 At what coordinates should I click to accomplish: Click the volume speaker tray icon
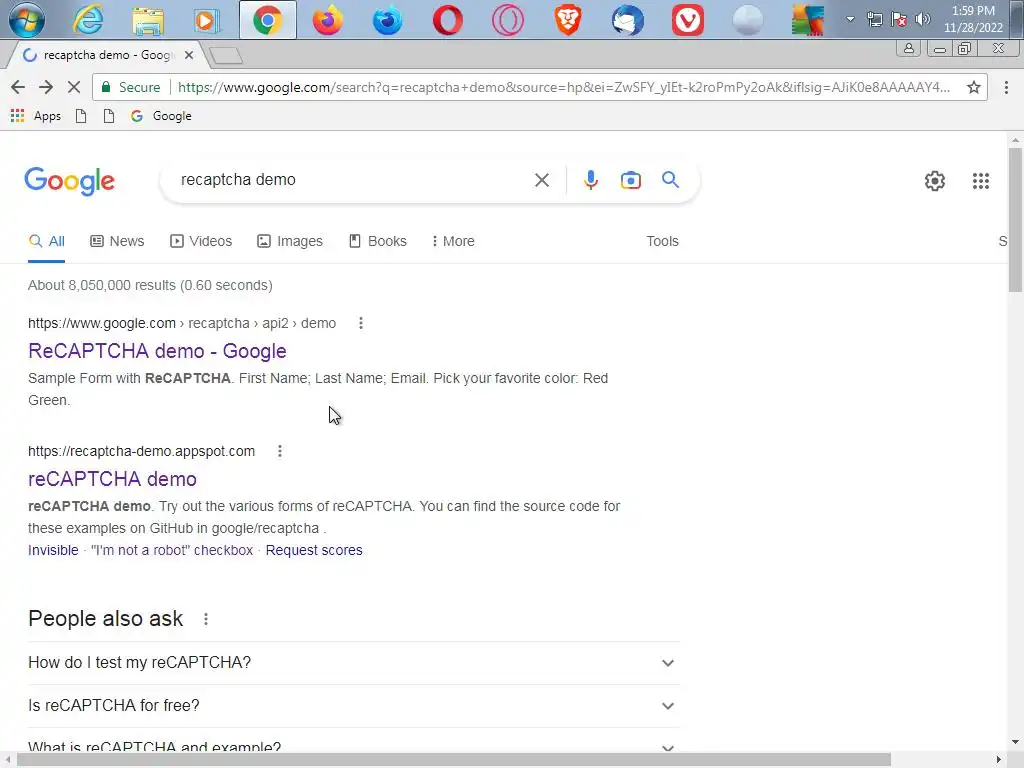click(922, 19)
